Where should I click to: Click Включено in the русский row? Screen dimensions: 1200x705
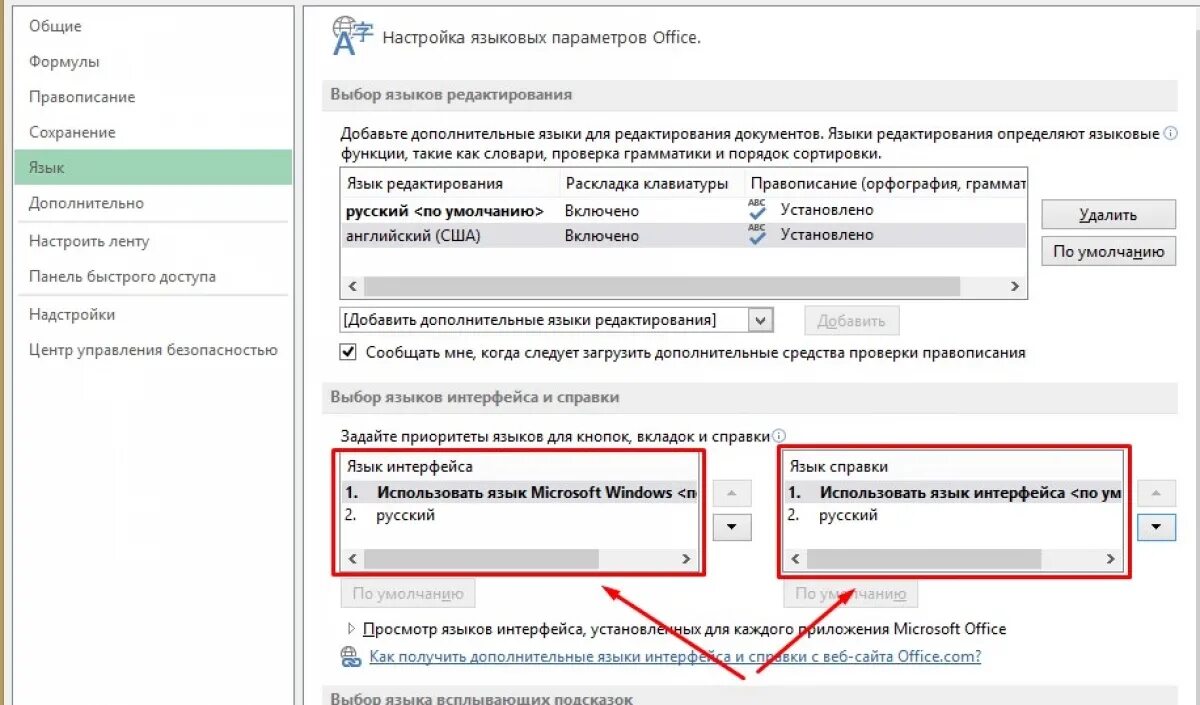point(601,210)
